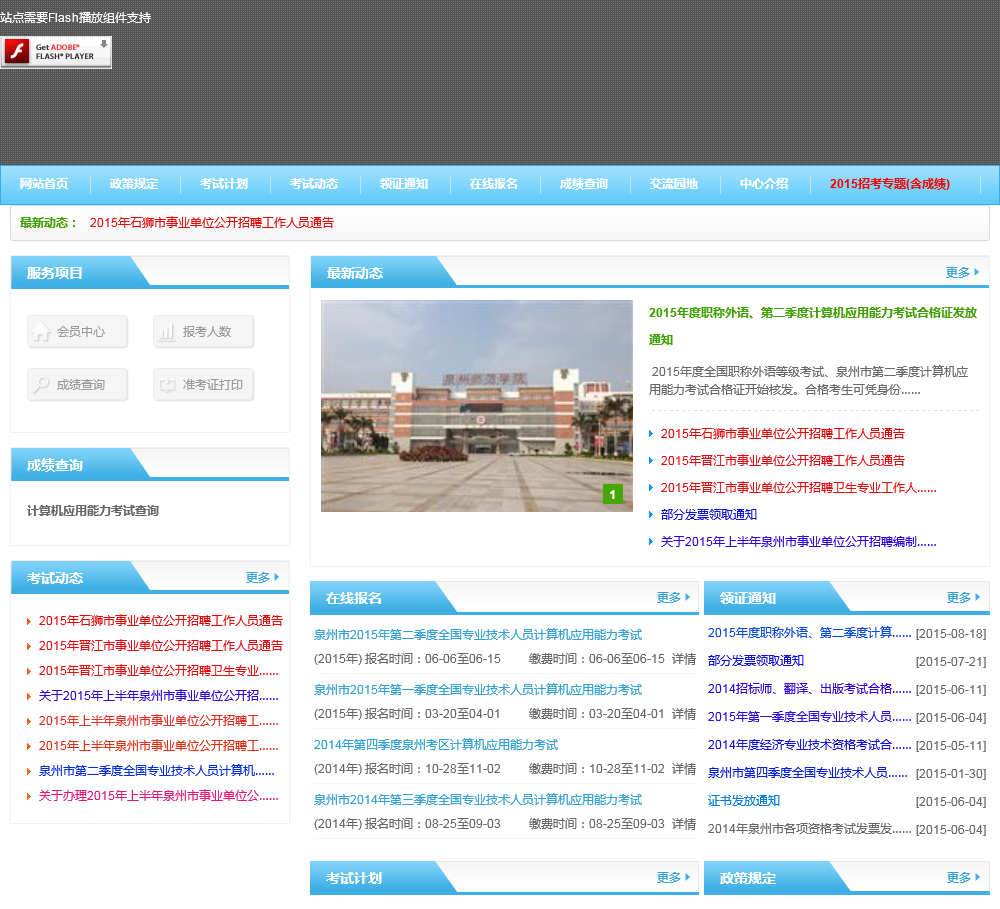
Task: Open 晋江市招聘卫生专业 notice in 最新动态 list
Action: click(798, 488)
